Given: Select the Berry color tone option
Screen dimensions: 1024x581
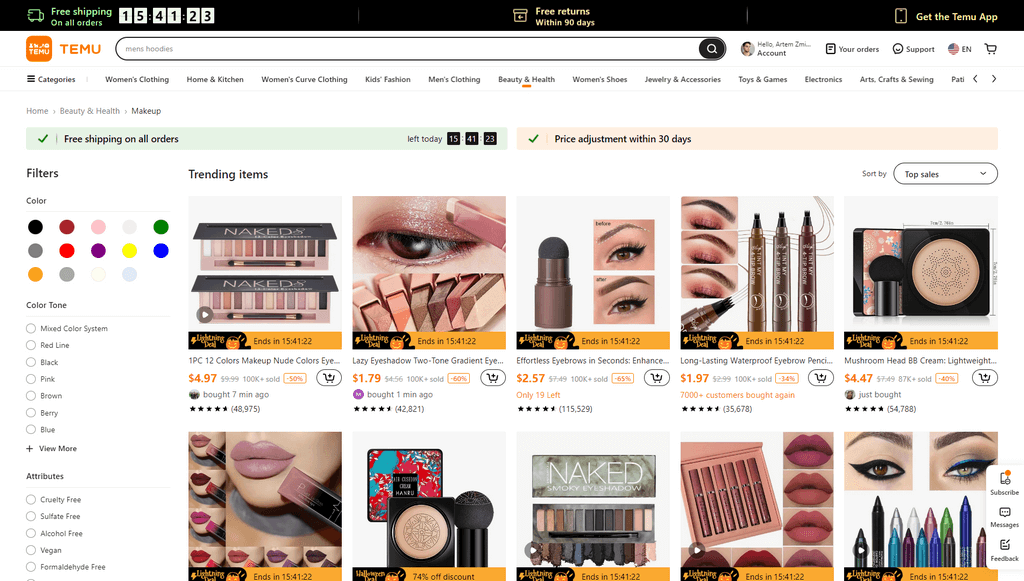Looking at the screenshot, I should 31,413.
